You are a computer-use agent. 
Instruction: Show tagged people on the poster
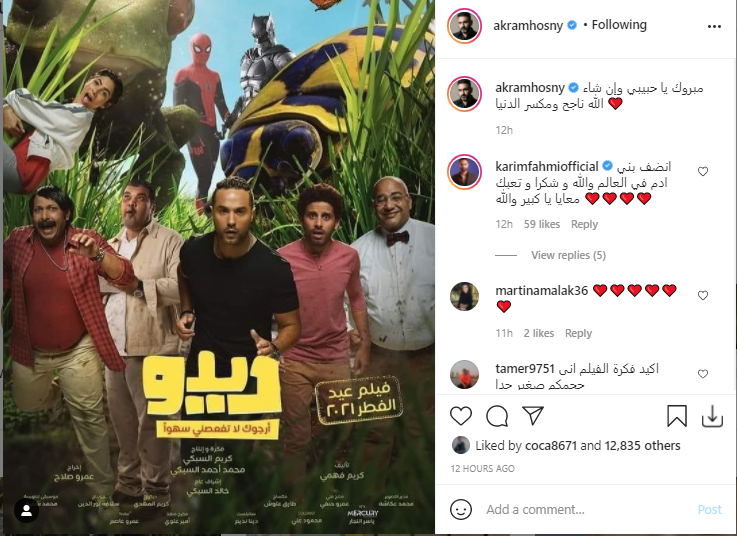pos(26,510)
